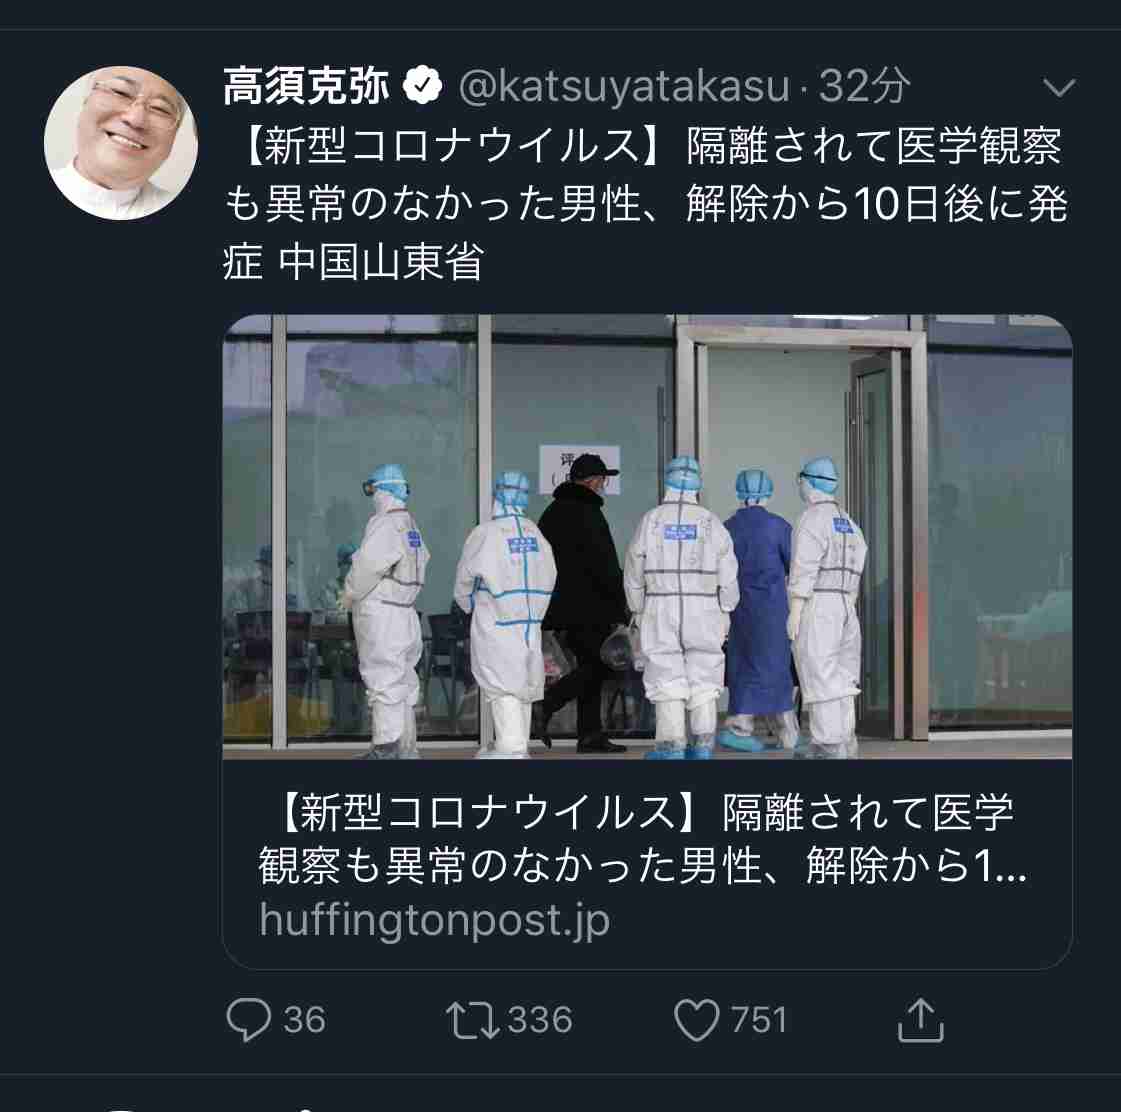Click the retweet arrows icon
Viewport: 1121px width, 1112px height.
[473, 1020]
